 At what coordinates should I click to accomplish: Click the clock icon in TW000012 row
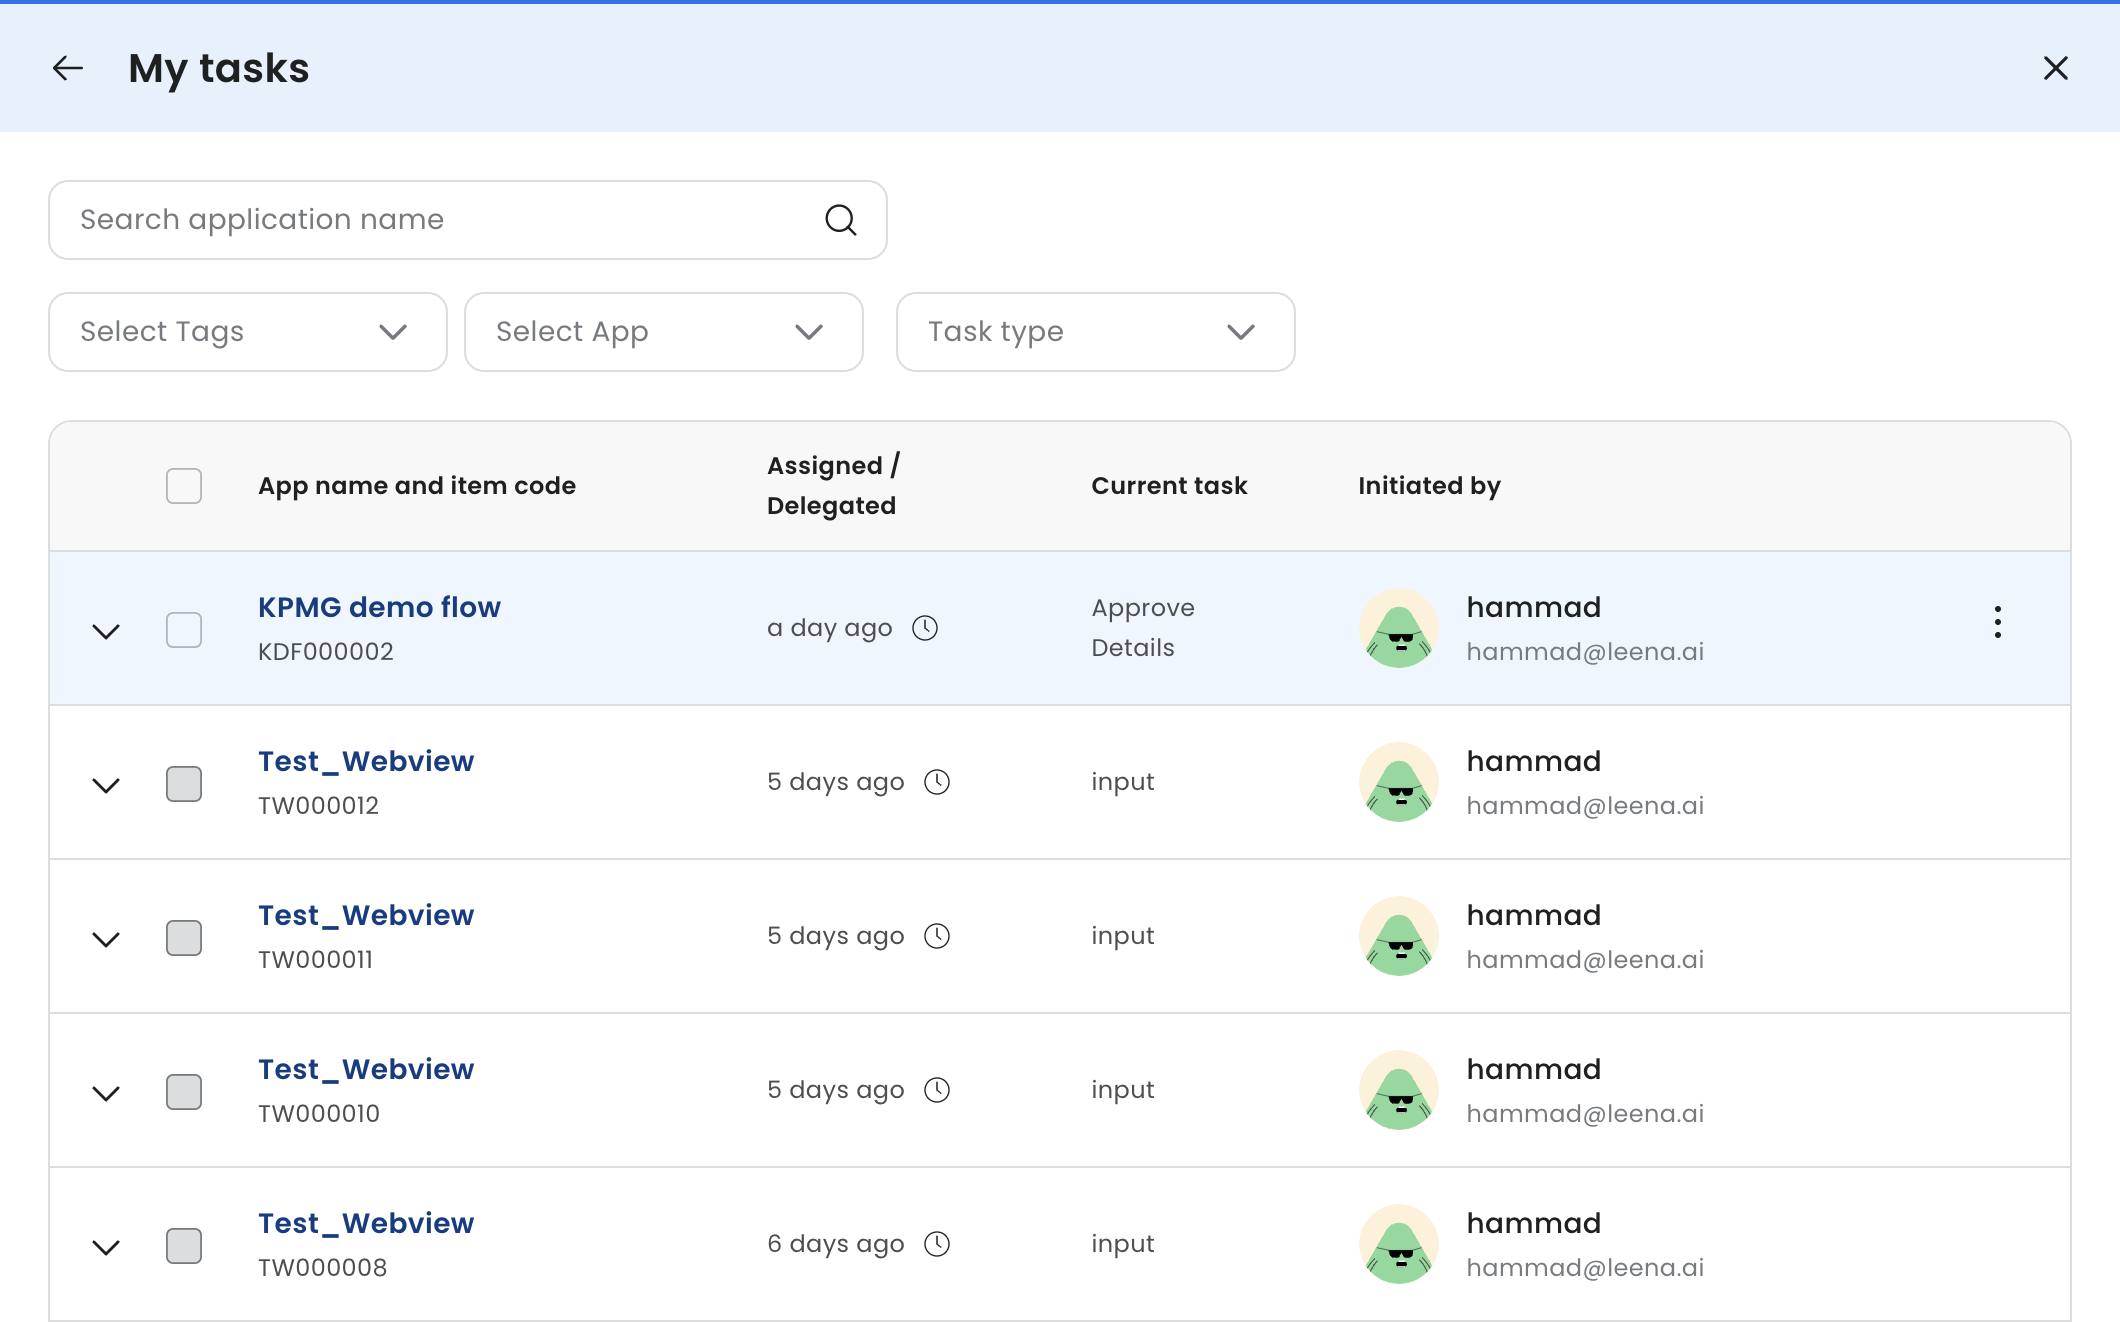point(937,782)
